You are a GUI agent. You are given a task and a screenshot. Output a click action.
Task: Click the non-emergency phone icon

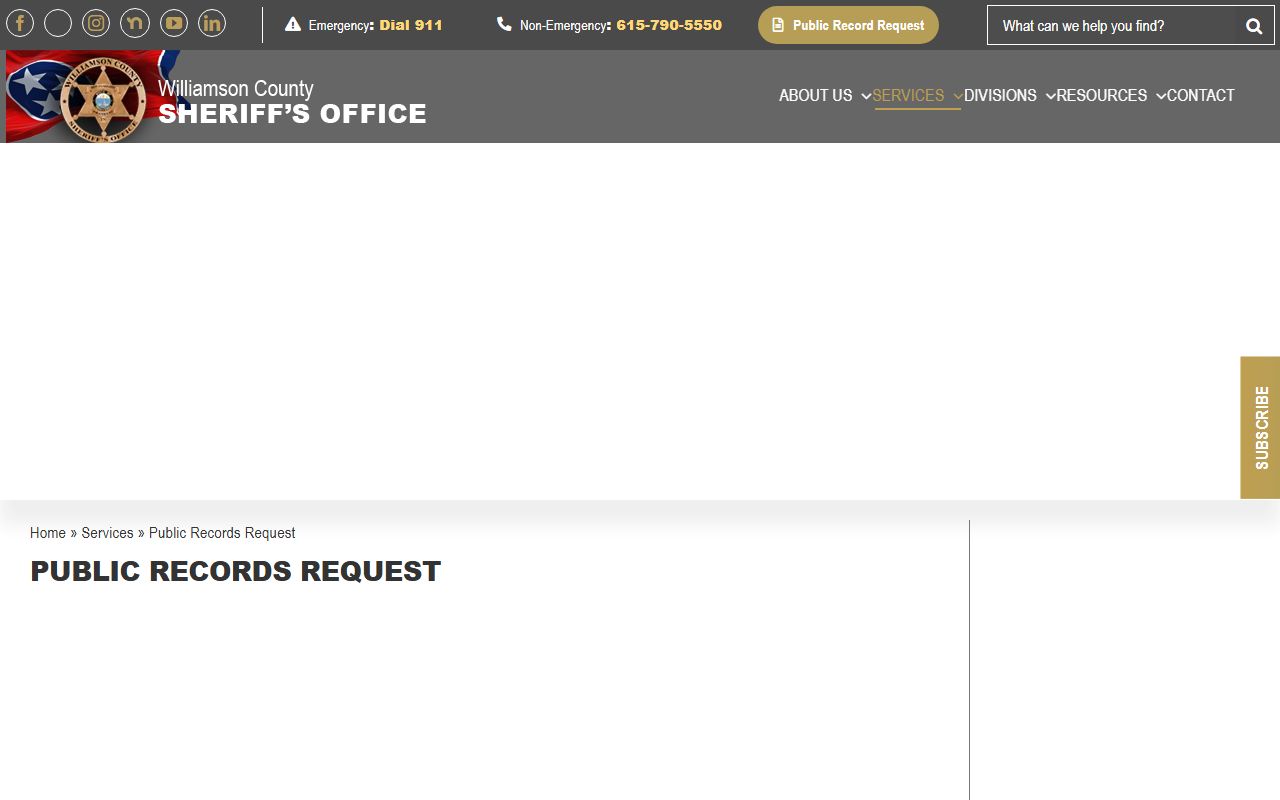click(504, 24)
